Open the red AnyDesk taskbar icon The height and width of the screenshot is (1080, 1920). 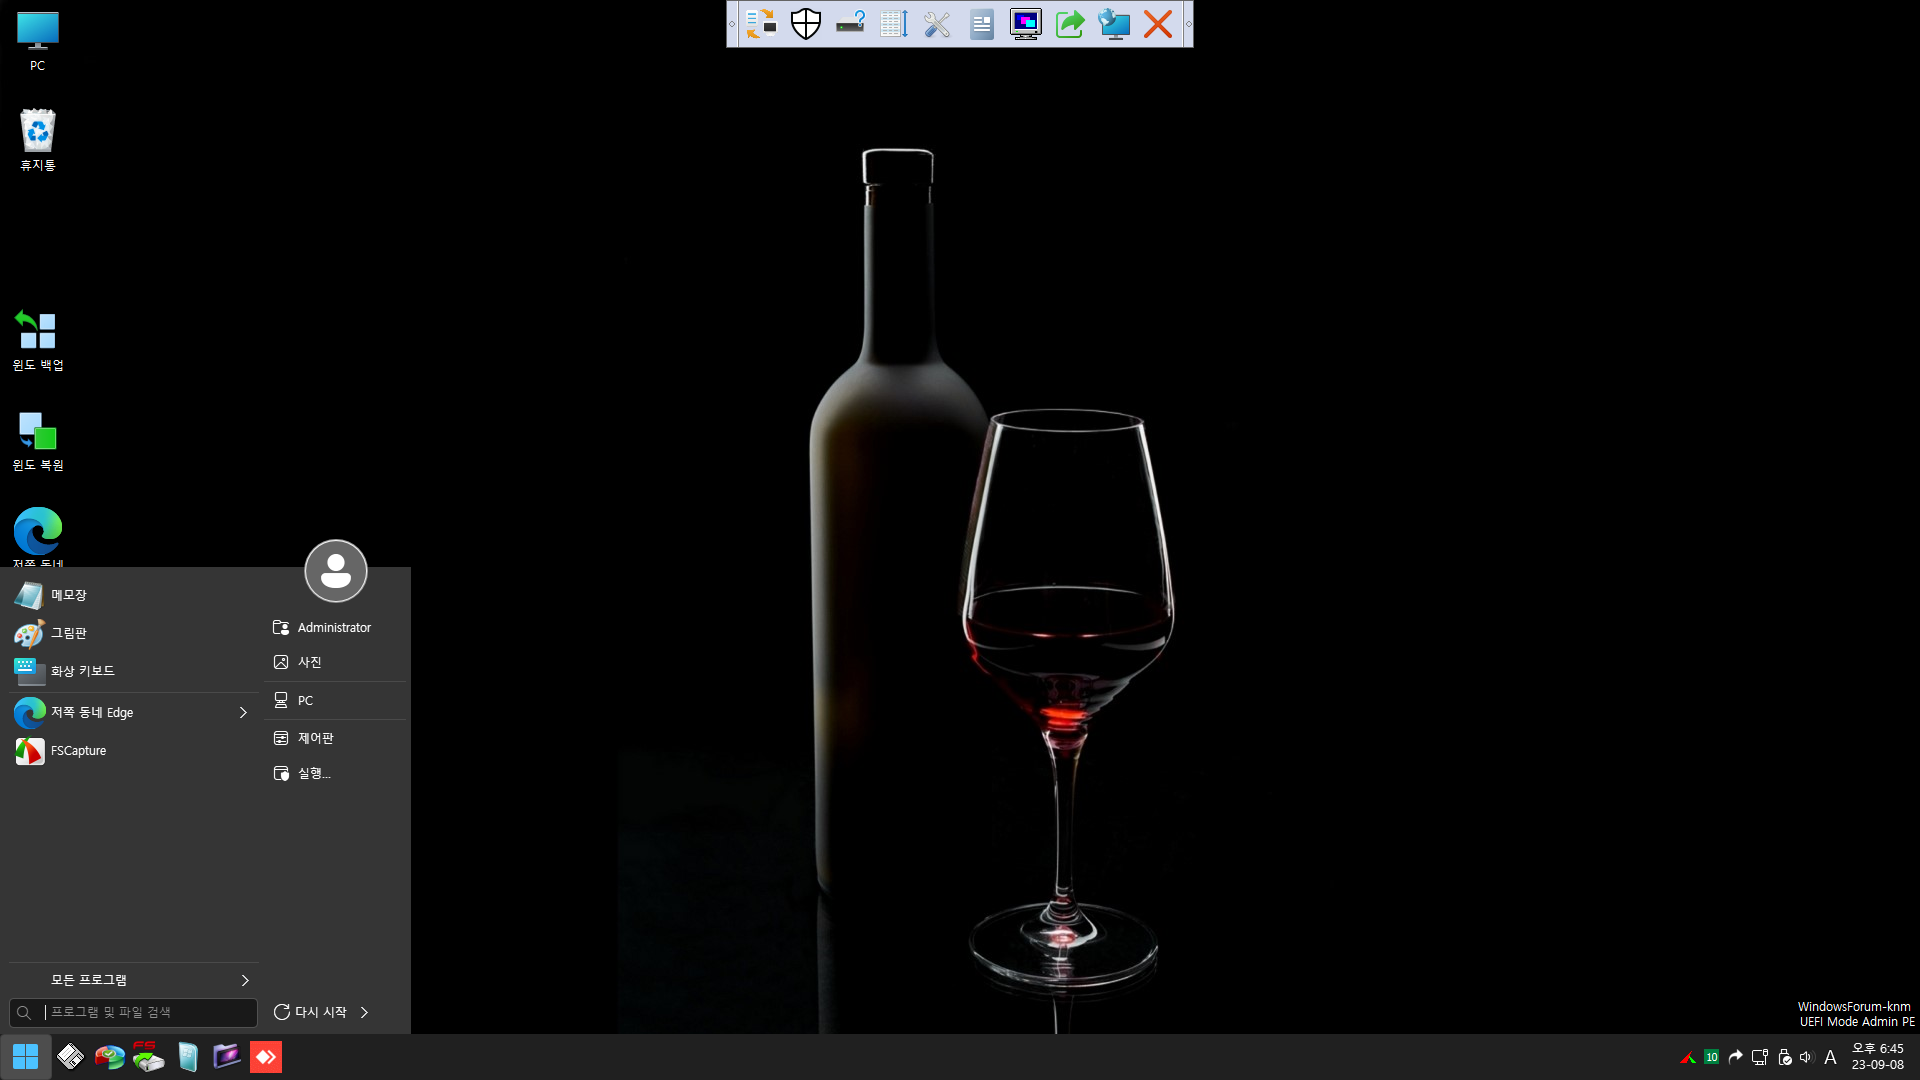(x=266, y=1057)
